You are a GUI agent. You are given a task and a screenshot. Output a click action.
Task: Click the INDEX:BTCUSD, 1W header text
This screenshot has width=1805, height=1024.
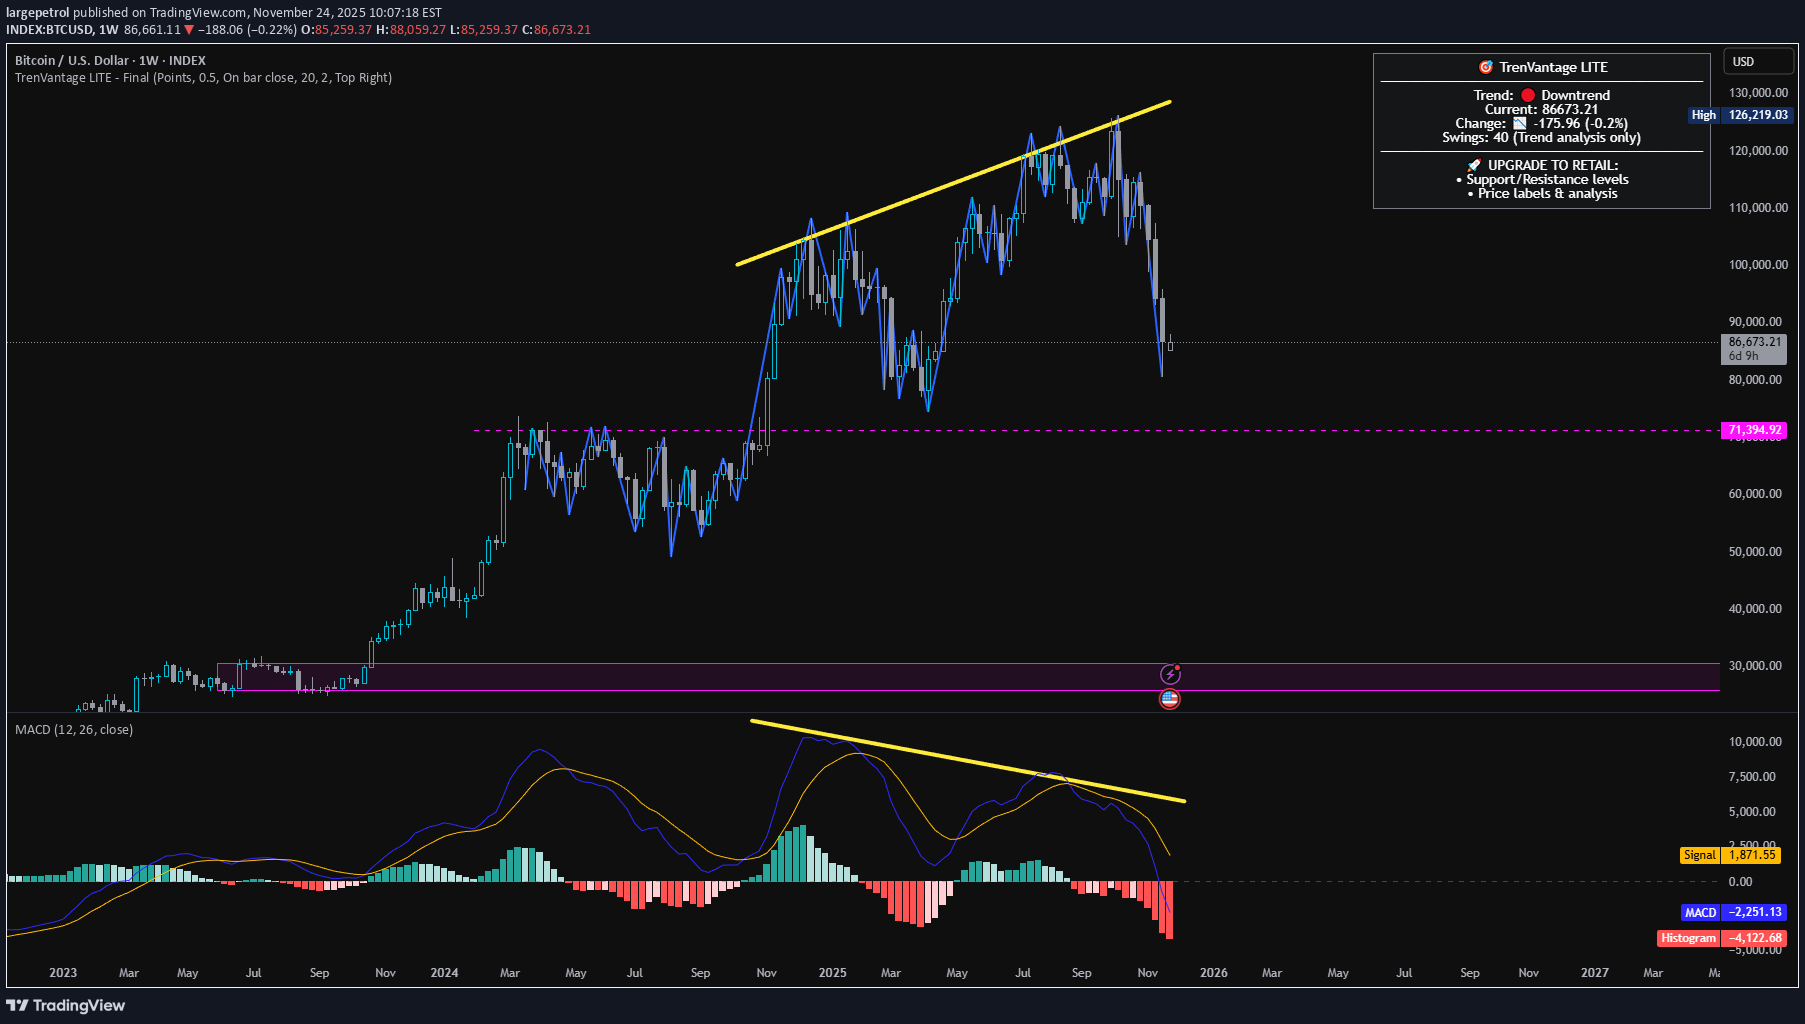tap(62, 30)
